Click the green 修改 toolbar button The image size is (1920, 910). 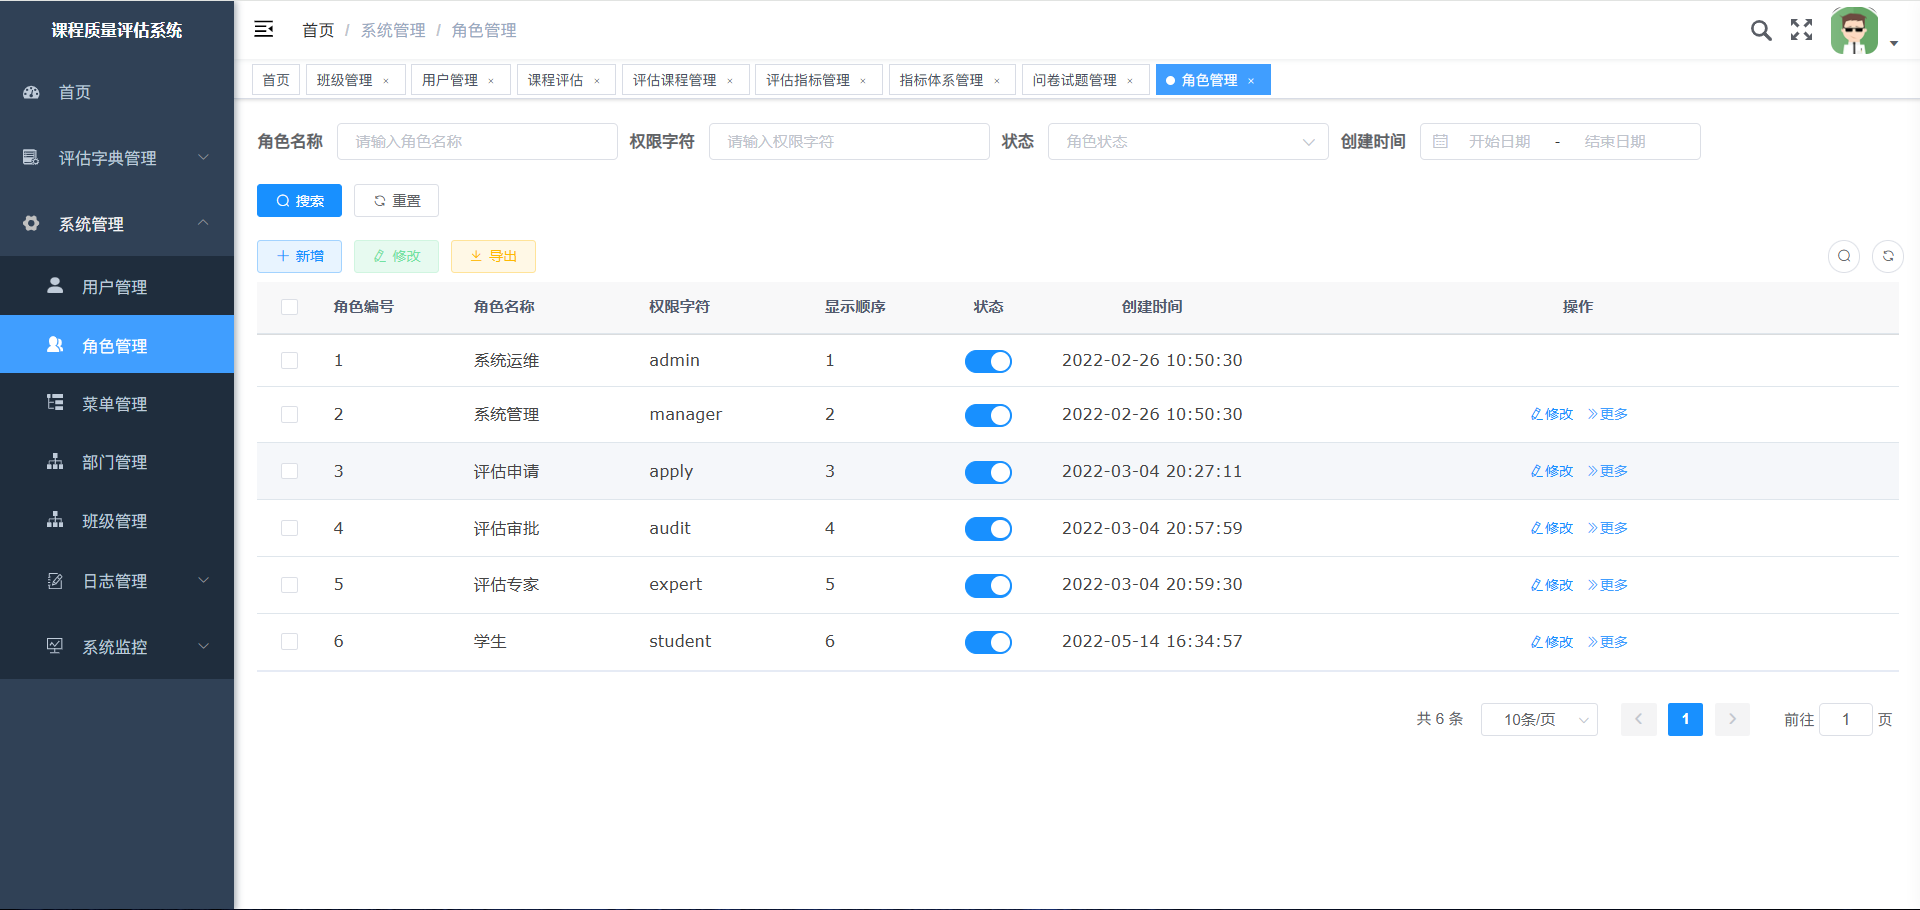click(396, 256)
